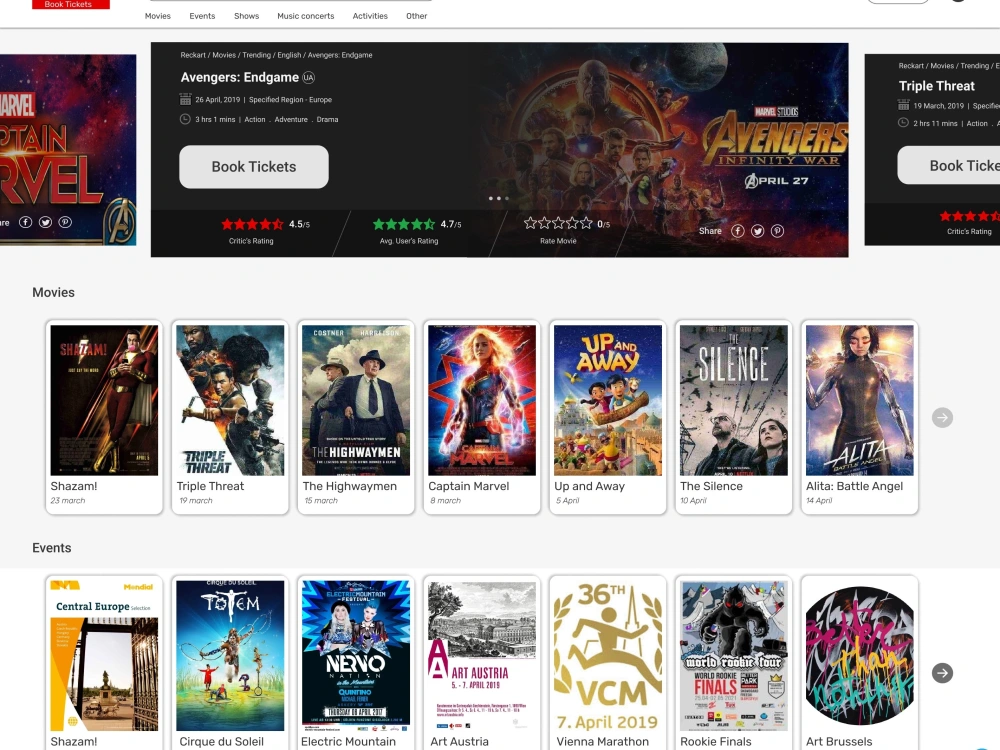Open the Art Brussels event card
1000x750 pixels.
click(860, 663)
